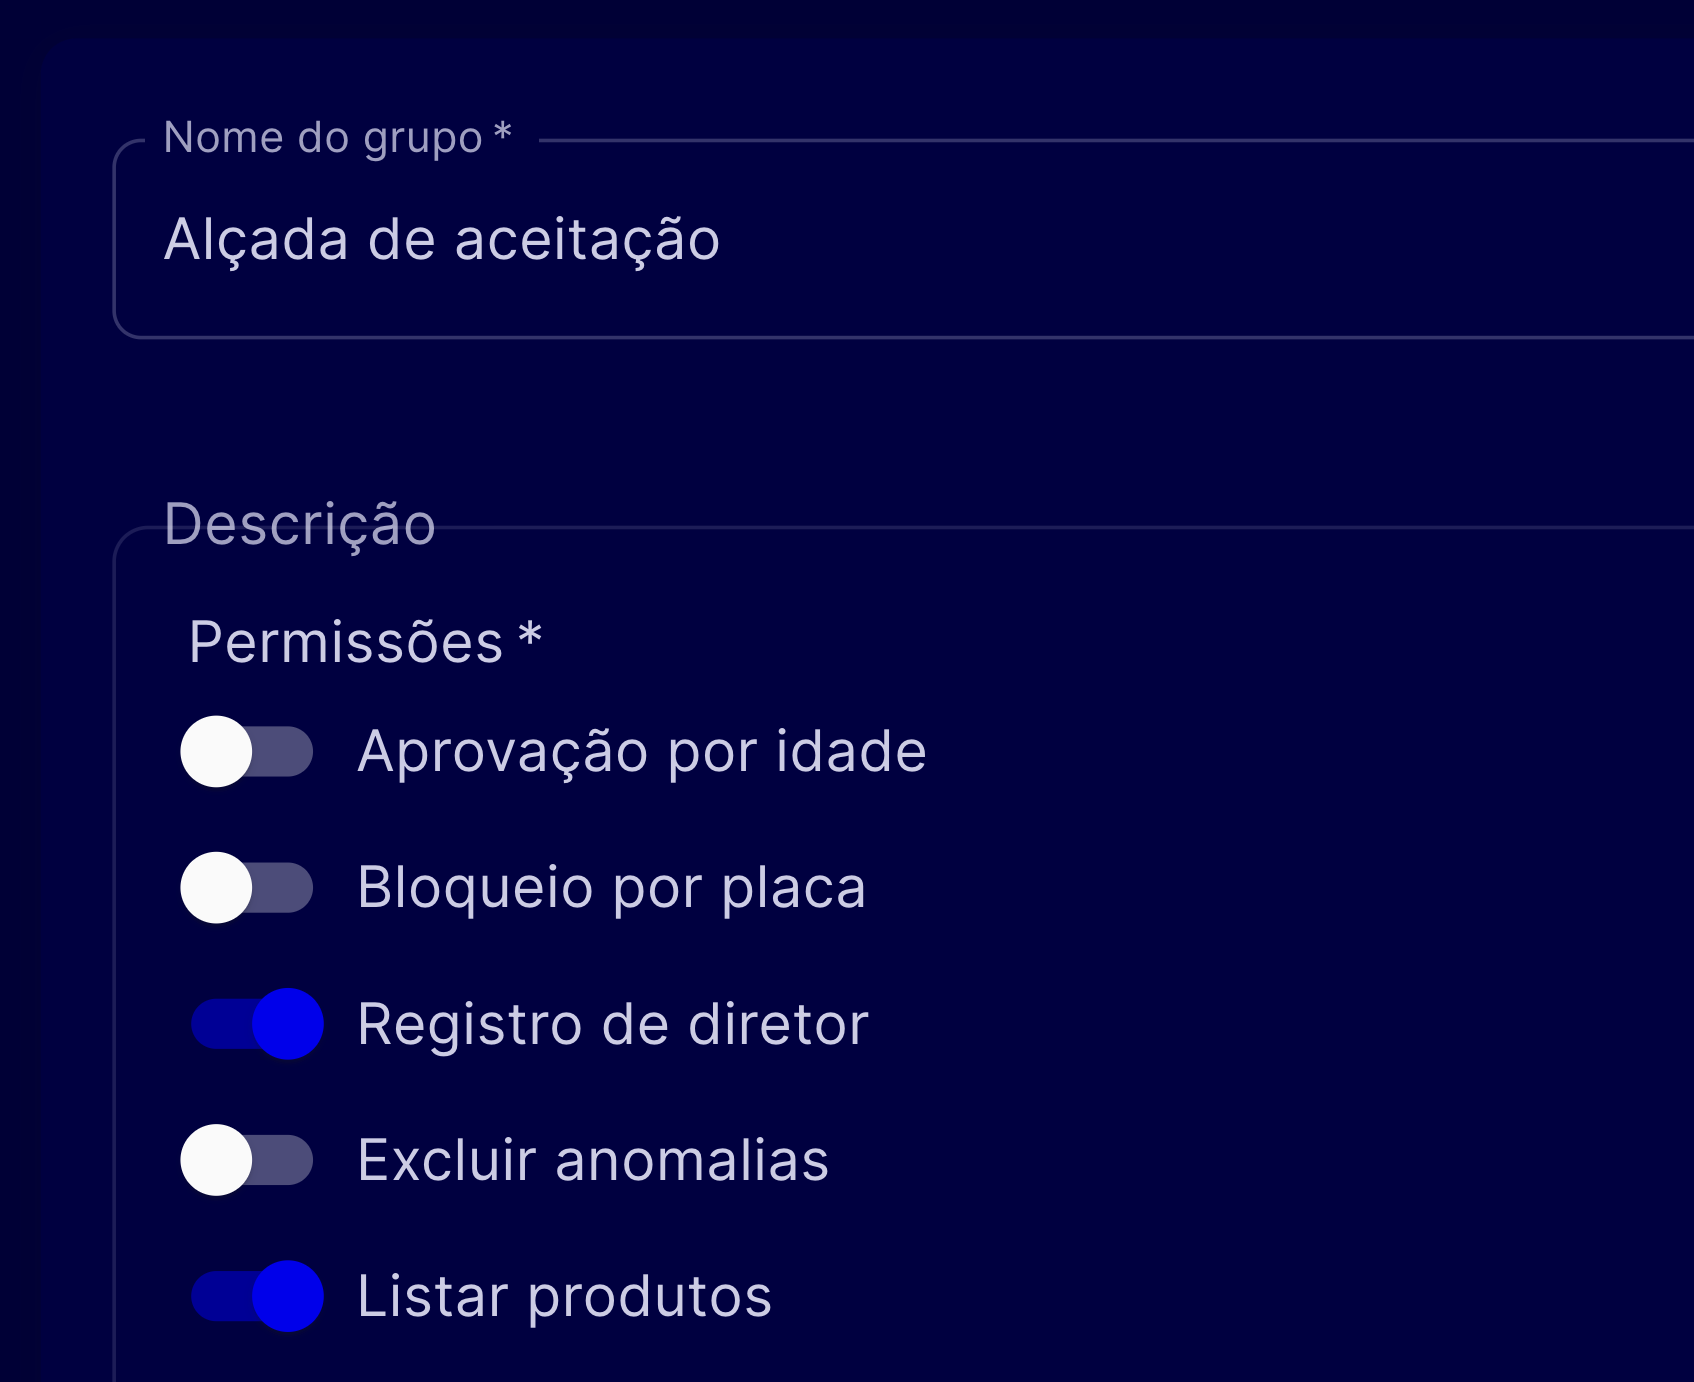1694x1382 pixels.
Task: Click the "Permissões" section heading
Action: point(346,642)
